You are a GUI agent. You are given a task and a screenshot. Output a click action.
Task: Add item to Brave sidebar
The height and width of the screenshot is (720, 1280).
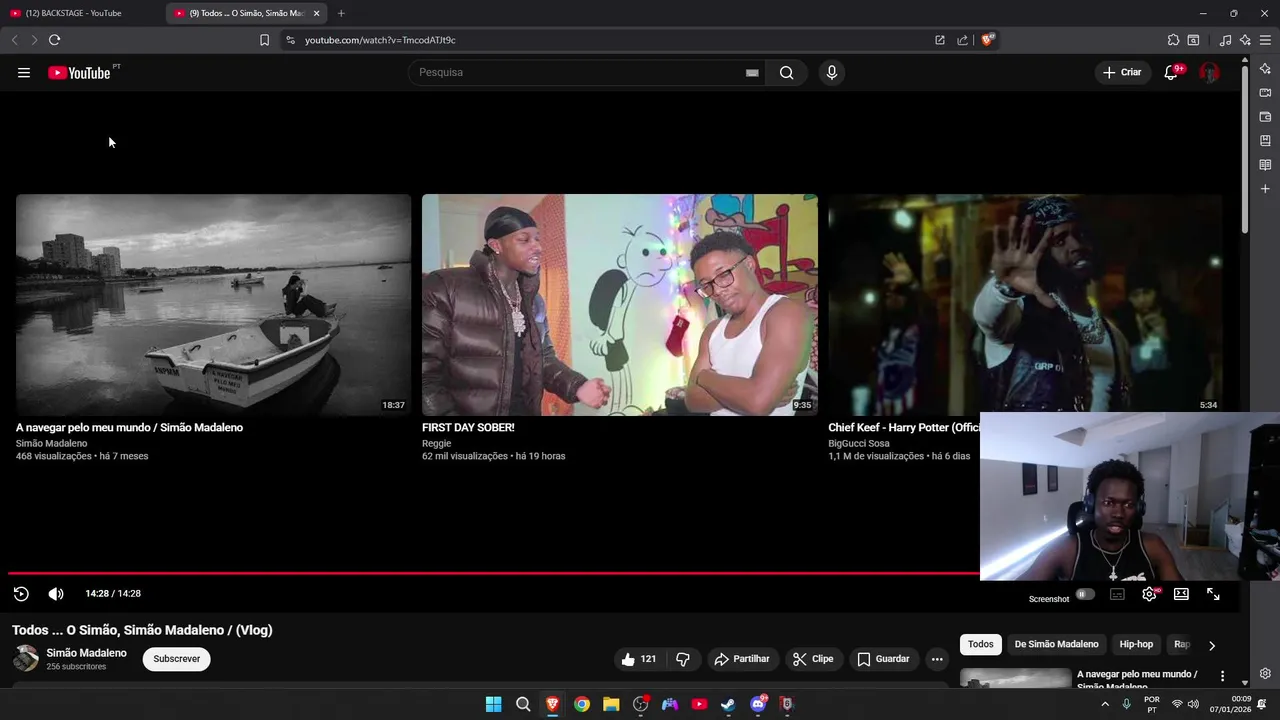click(x=1265, y=189)
